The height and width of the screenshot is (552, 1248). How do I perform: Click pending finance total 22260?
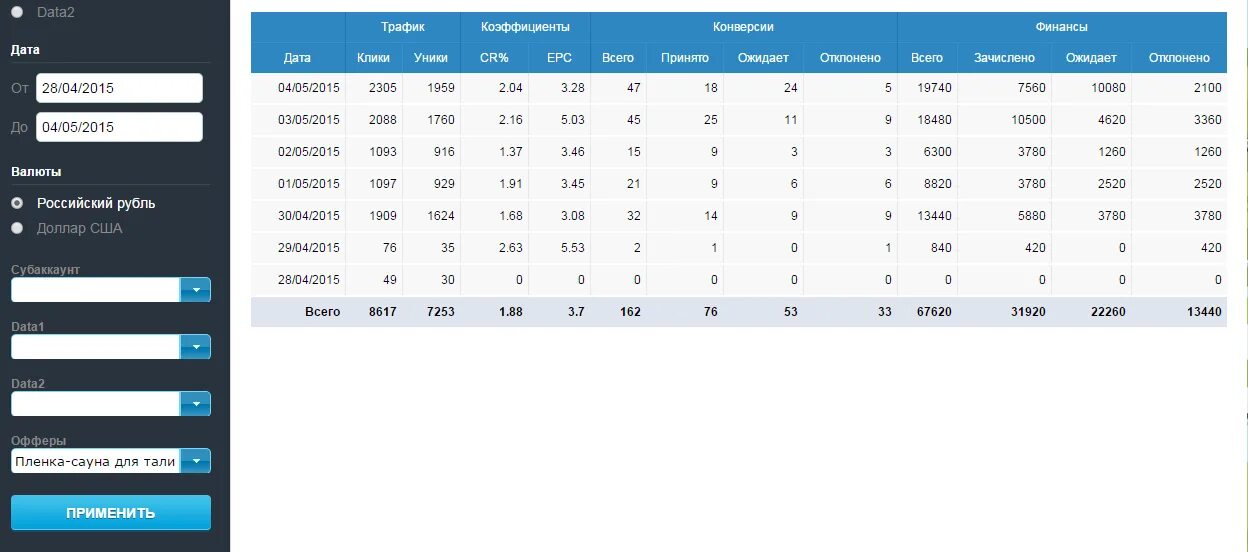click(x=1107, y=312)
